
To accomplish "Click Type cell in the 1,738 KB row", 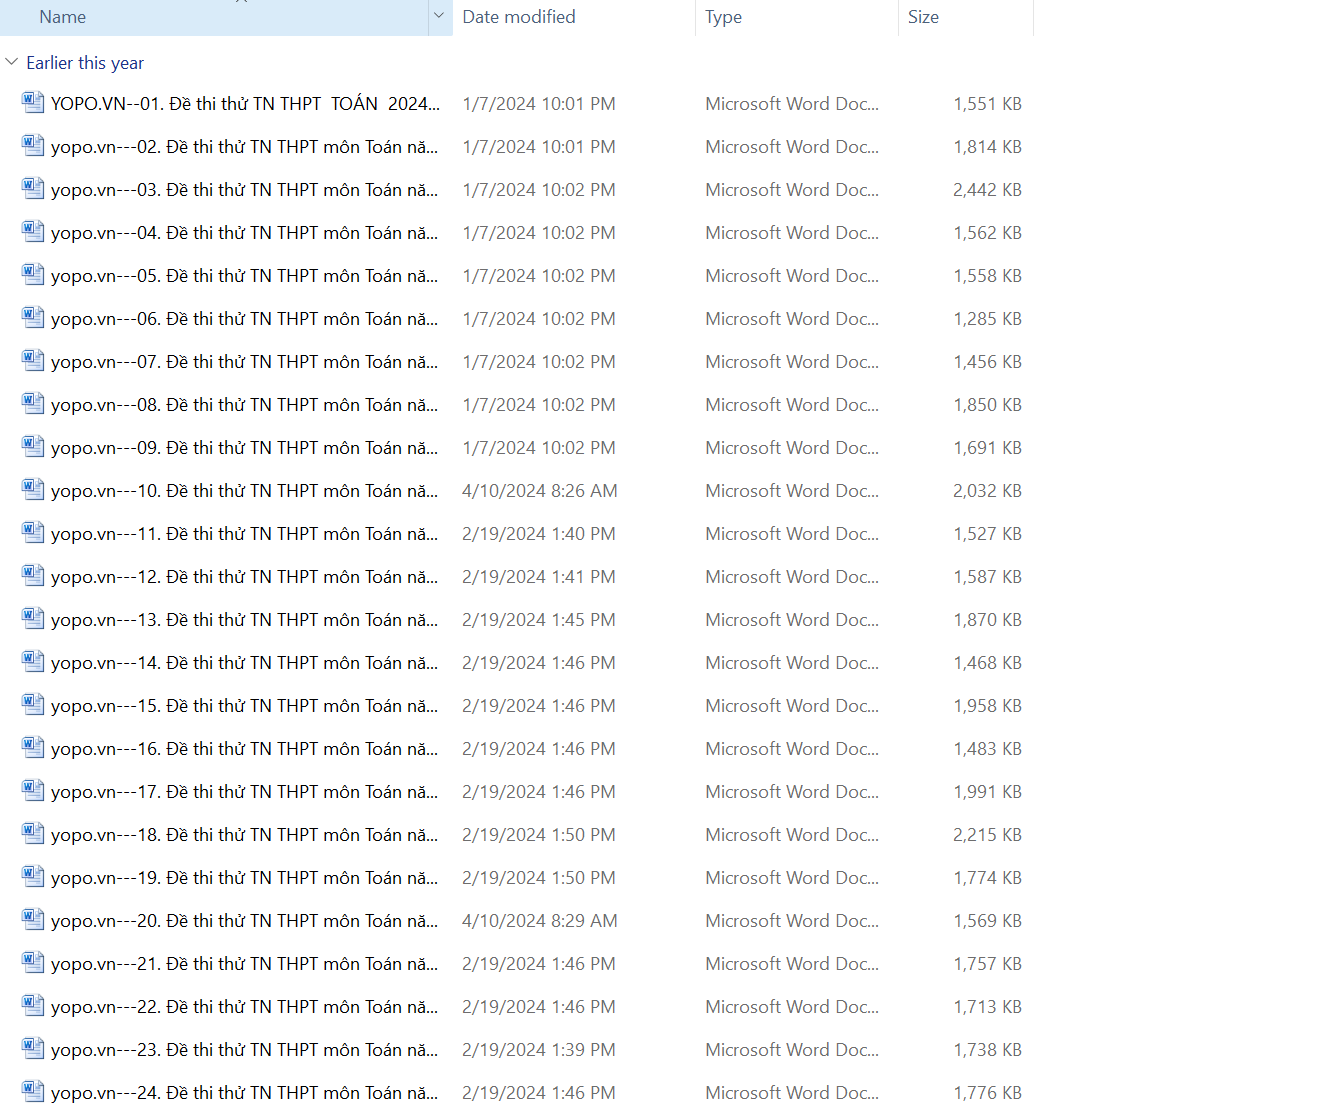I will (792, 1050).
